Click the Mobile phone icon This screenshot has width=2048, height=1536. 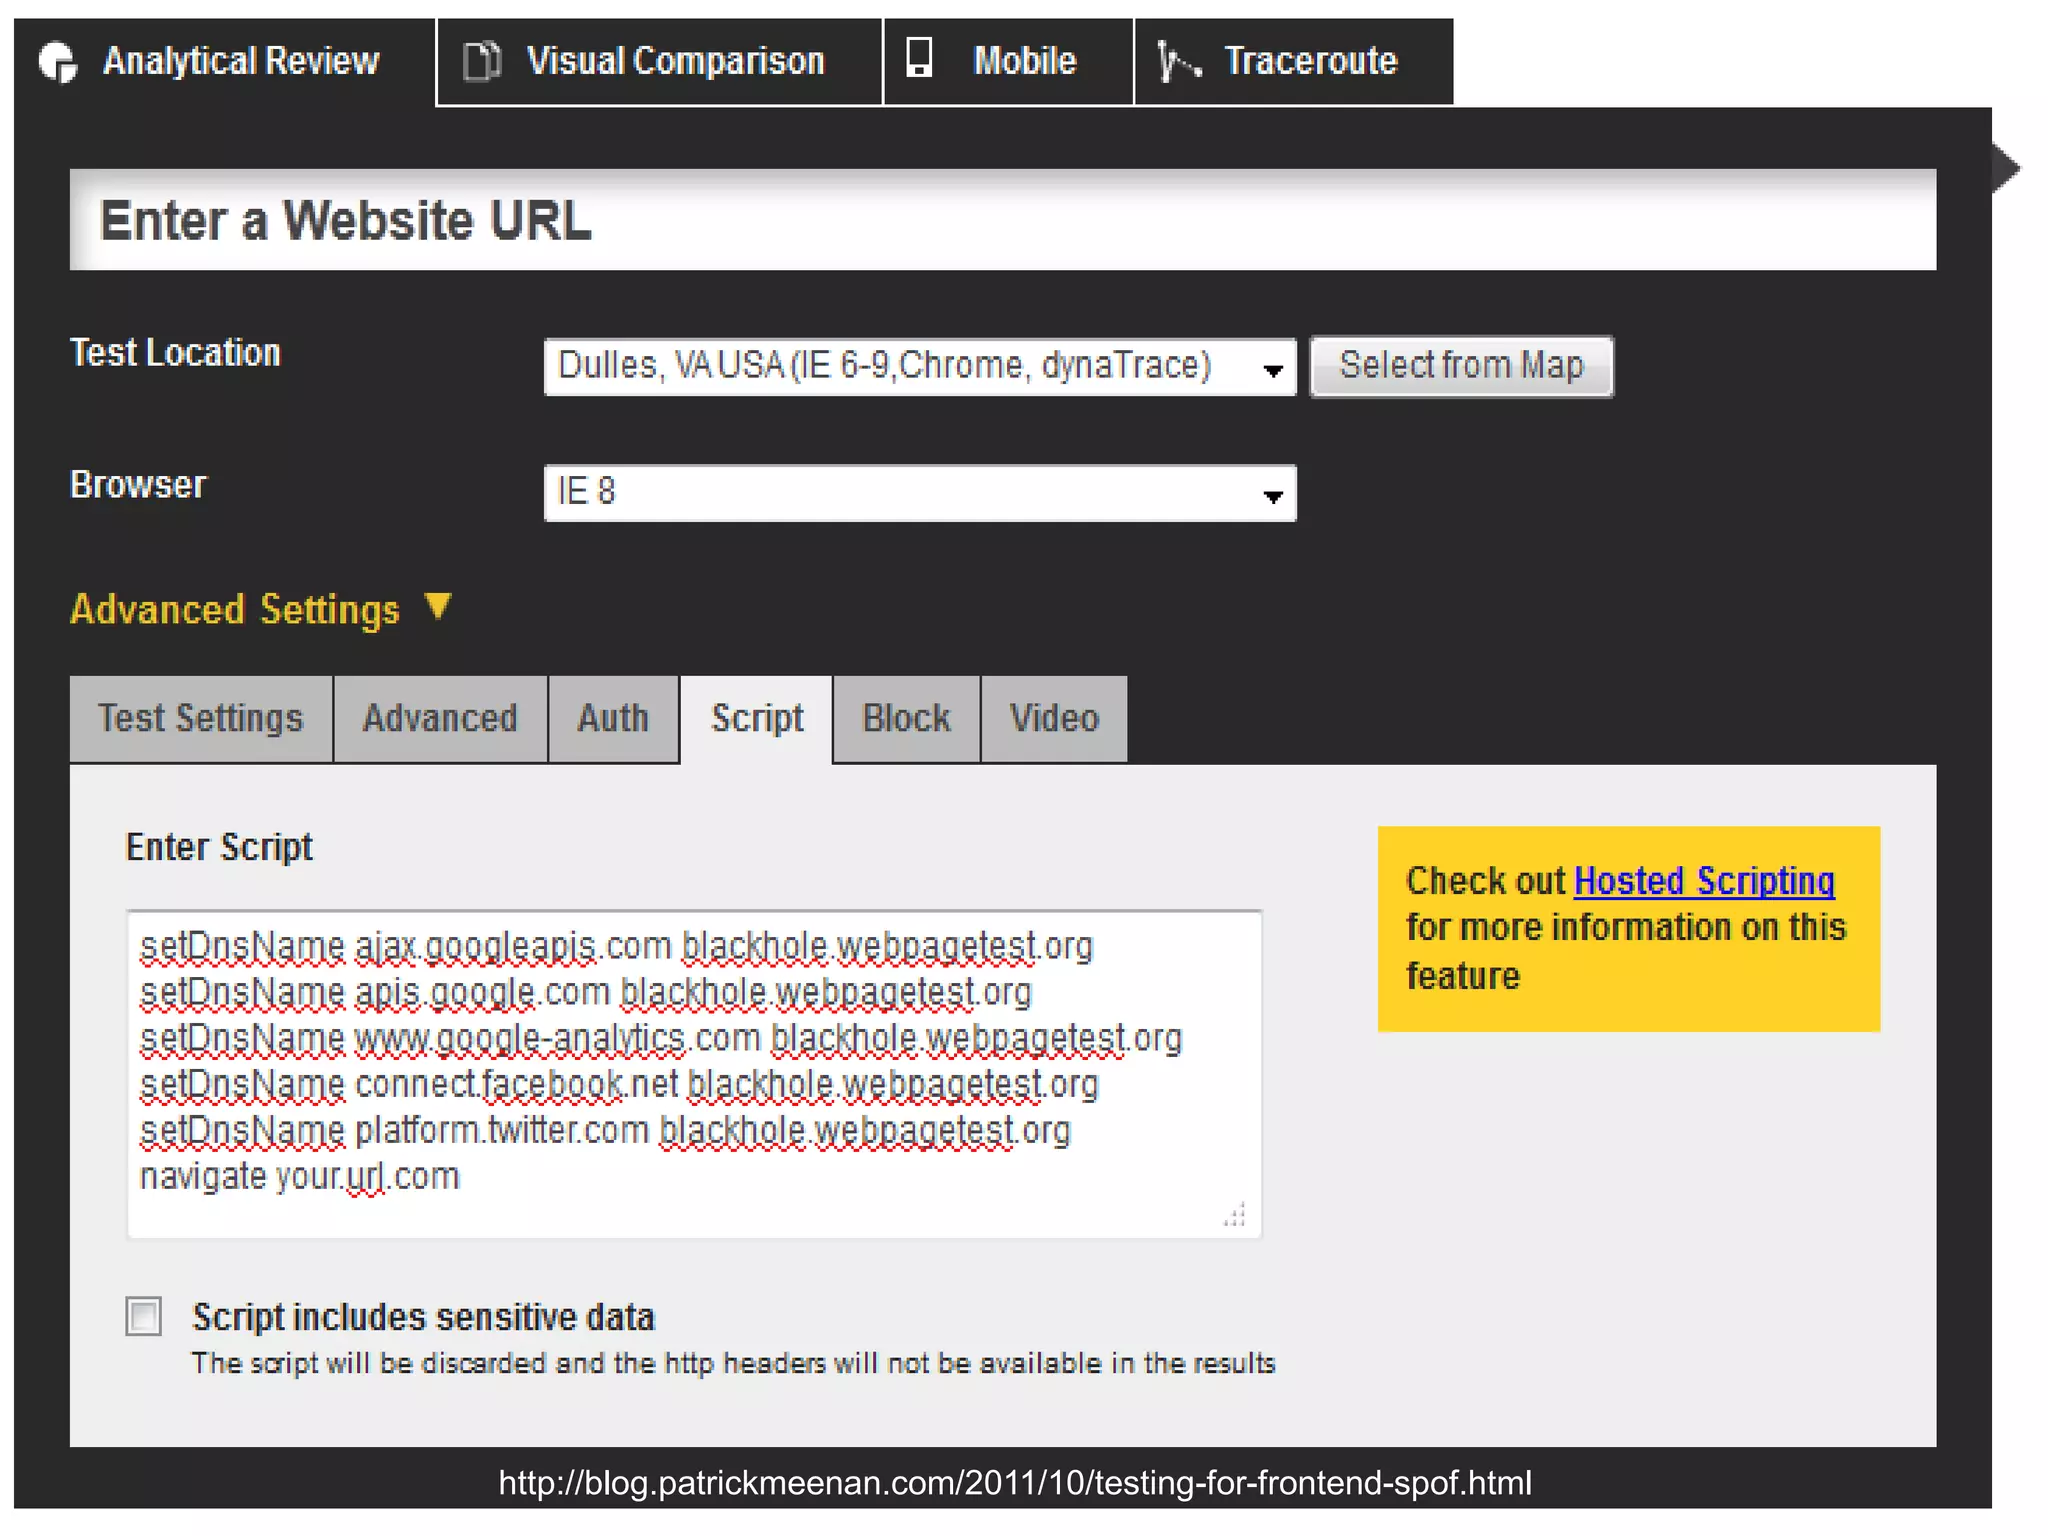tap(919, 58)
